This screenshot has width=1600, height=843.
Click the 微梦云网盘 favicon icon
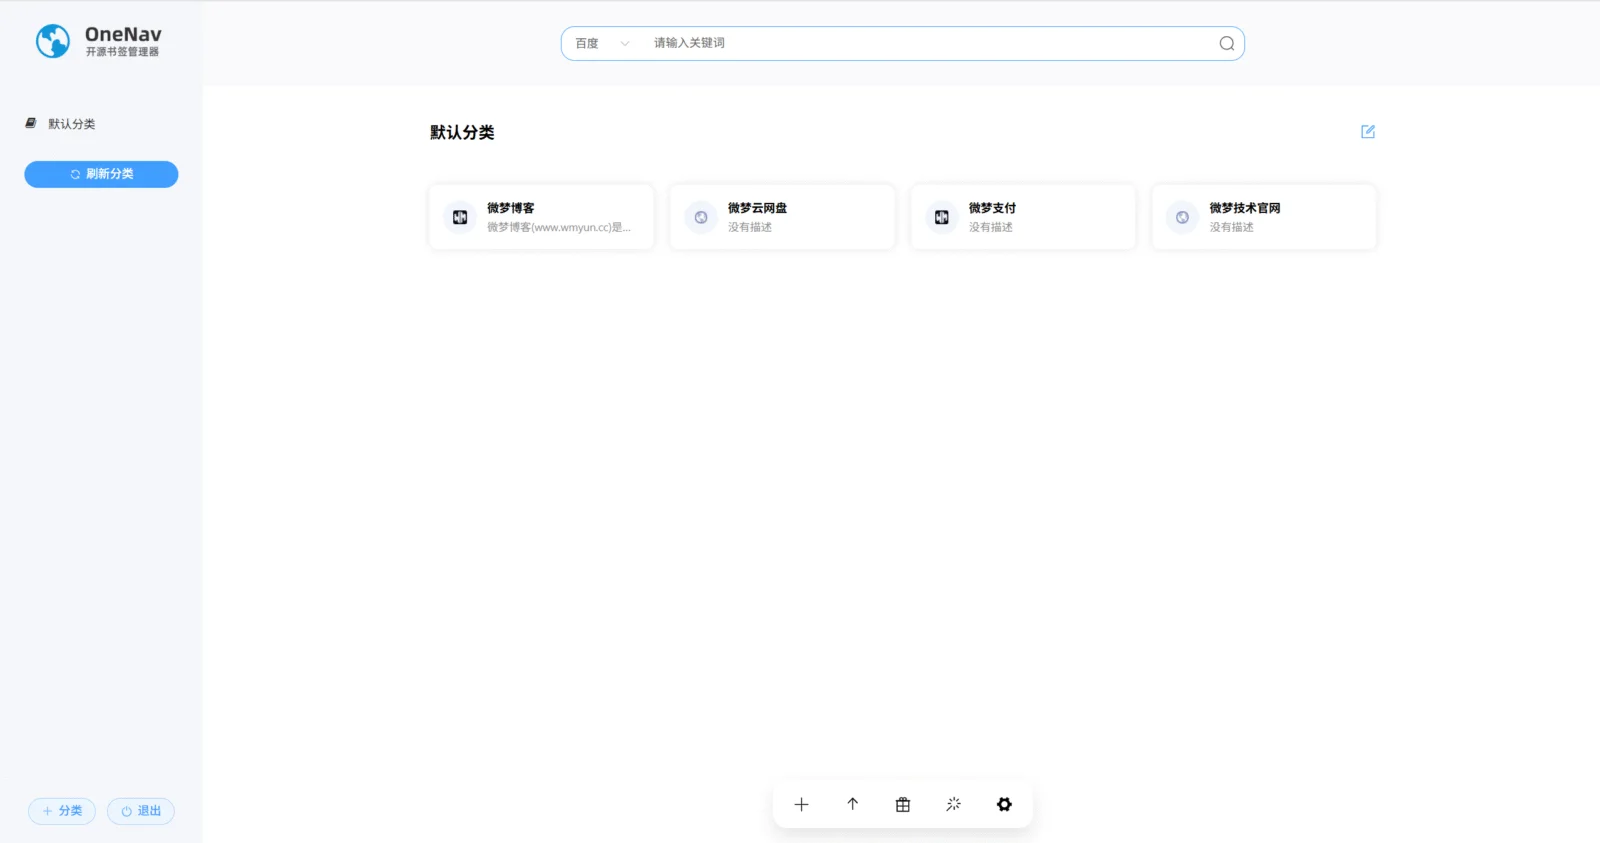click(701, 217)
